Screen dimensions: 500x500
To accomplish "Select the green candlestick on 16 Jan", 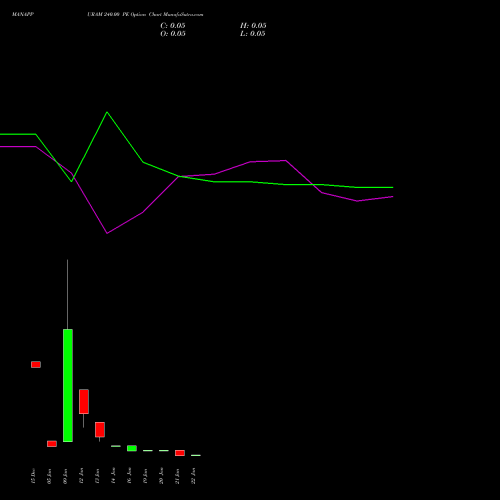I will (x=132, y=448).
